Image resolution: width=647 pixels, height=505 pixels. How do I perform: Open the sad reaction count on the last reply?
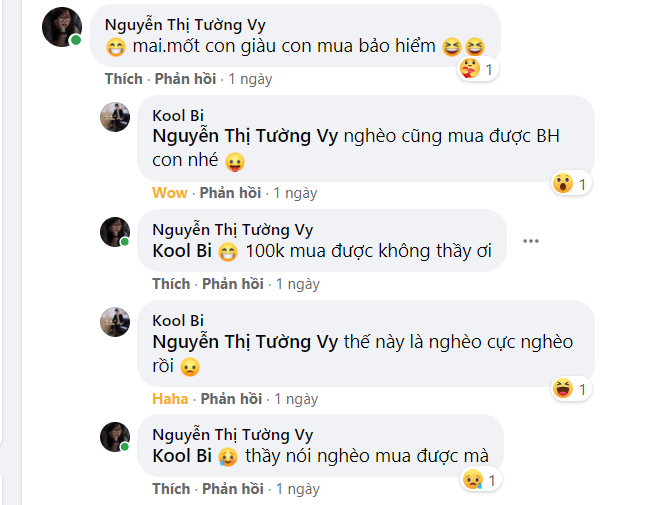pyautogui.click(x=480, y=480)
